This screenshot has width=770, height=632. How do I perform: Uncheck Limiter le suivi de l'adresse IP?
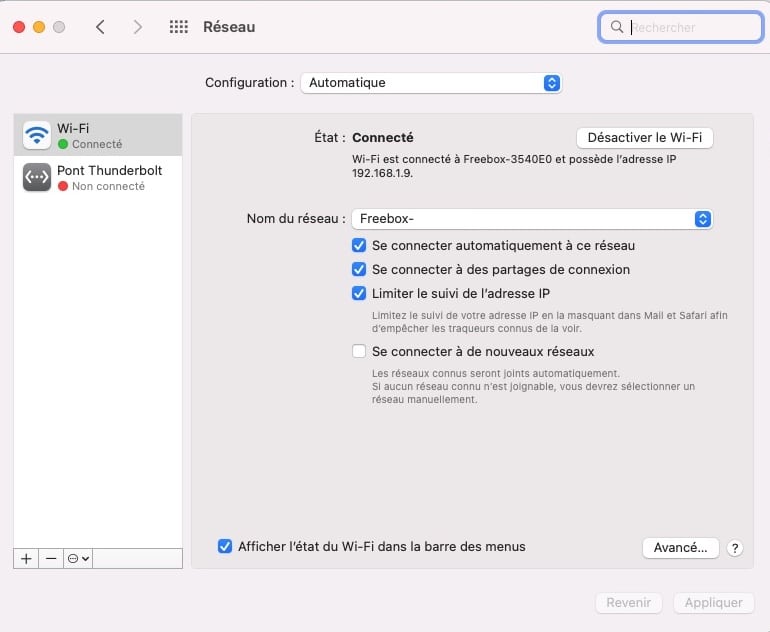pyautogui.click(x=359, y=293)
